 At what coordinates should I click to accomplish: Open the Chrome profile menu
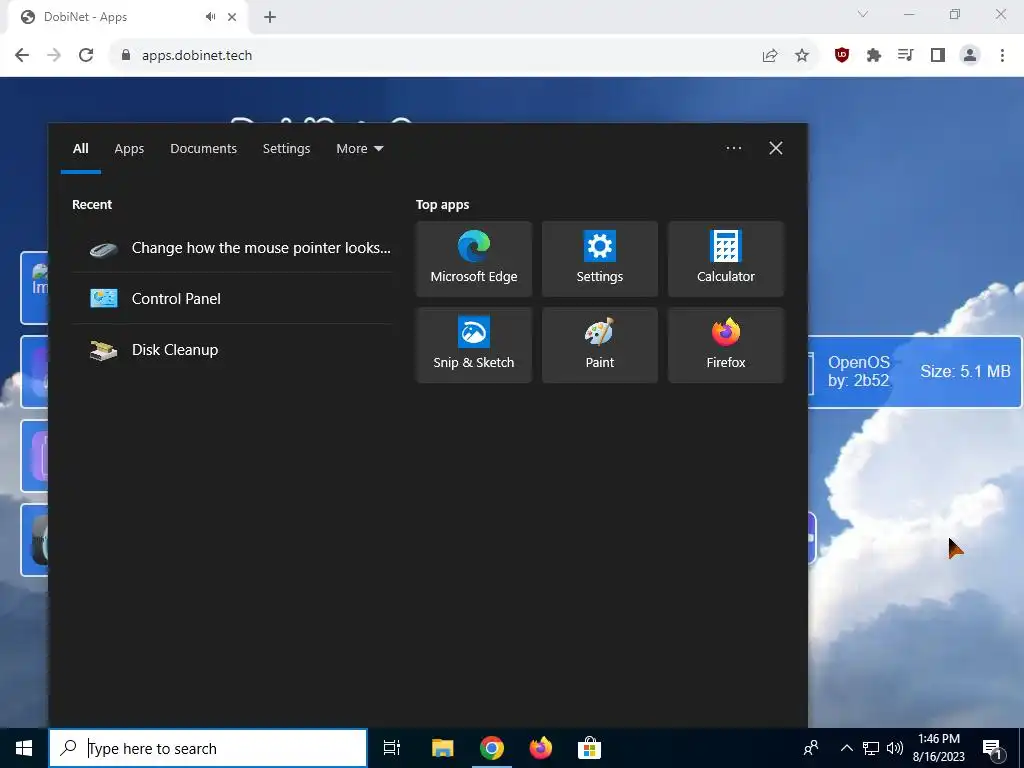pyautogui.click(x=970, y=56)
